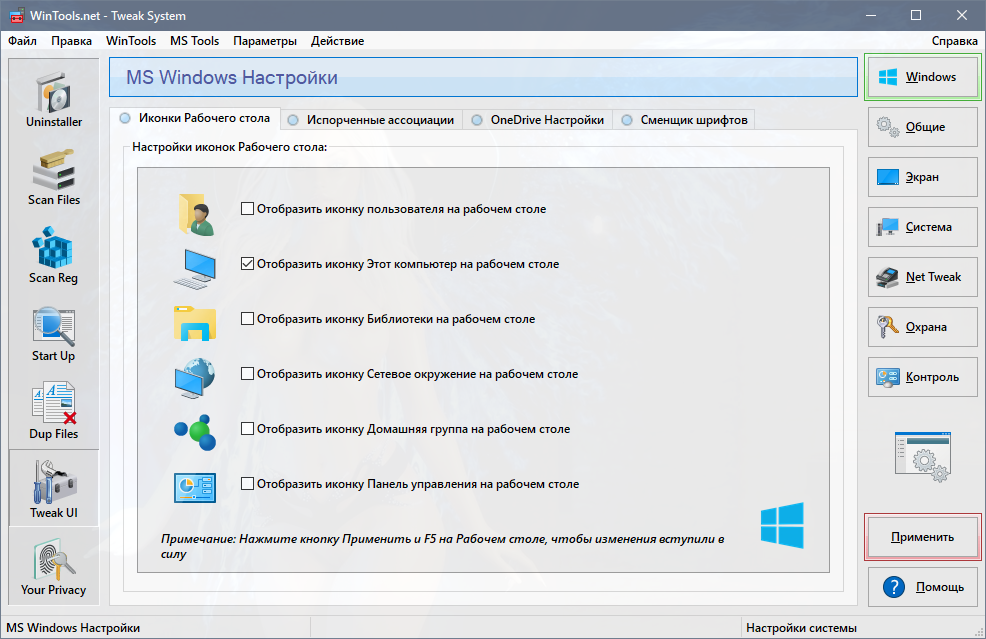Click the WinTools.net title bar app icon
Screen dimensions: 986x639
click(17, 16)
